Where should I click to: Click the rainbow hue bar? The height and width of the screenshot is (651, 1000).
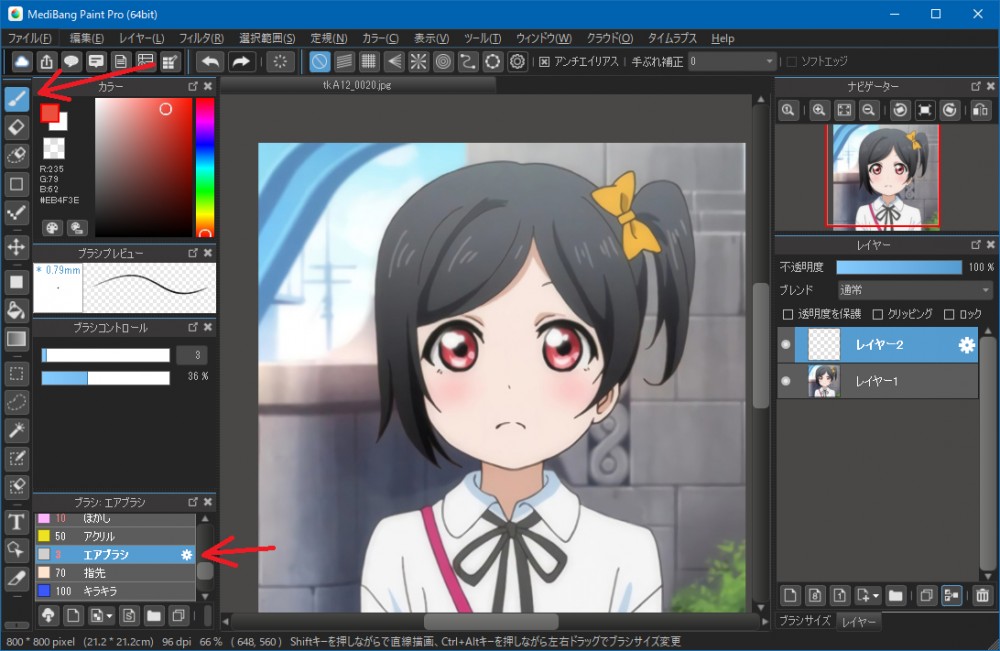point(205,167)
